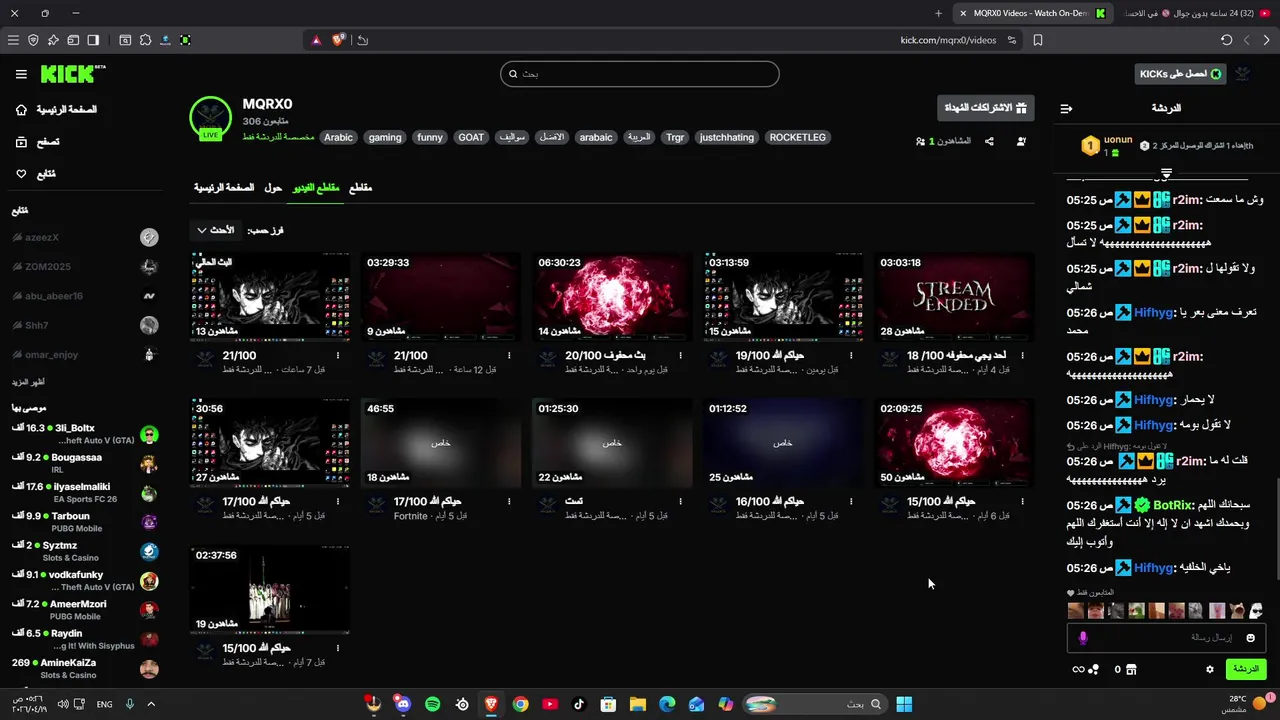The width and height of the screenshot is (1280, 720).
Task: Open followed channel azeezX
Action: pos(85,237)
